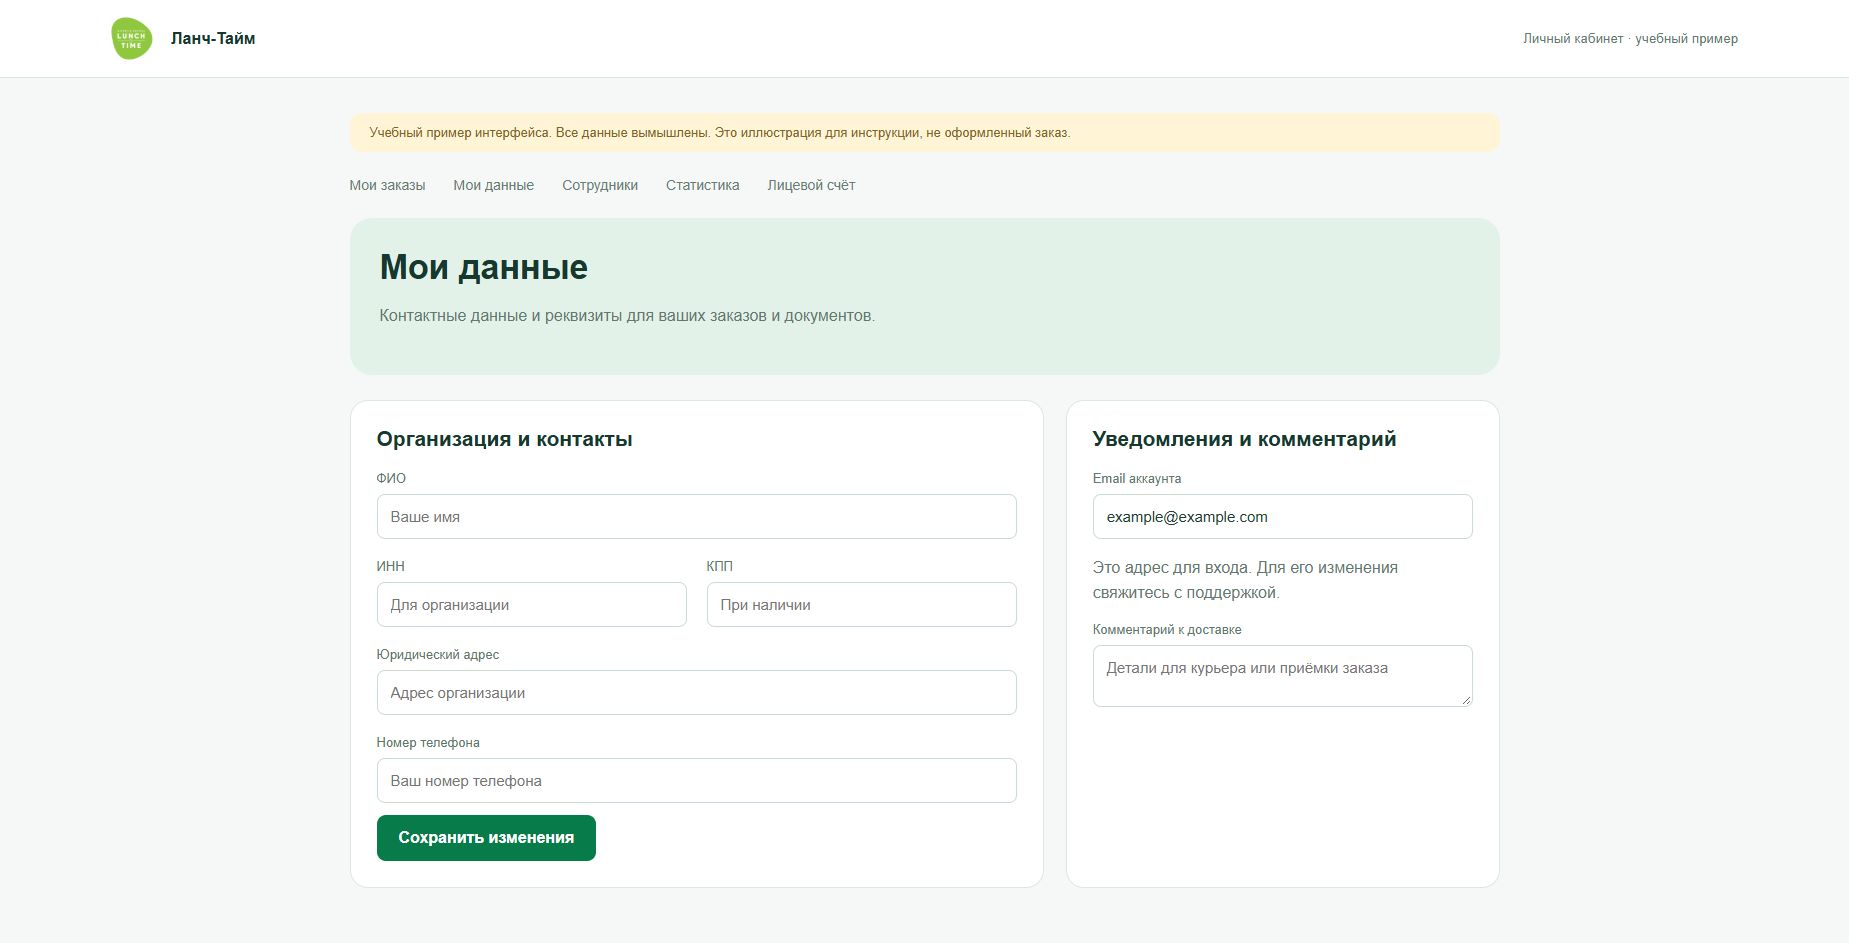Screen dimensions: 1849x943
Task: Click the 'Организация и контакты' heading
Action: (x=504, y=439)
